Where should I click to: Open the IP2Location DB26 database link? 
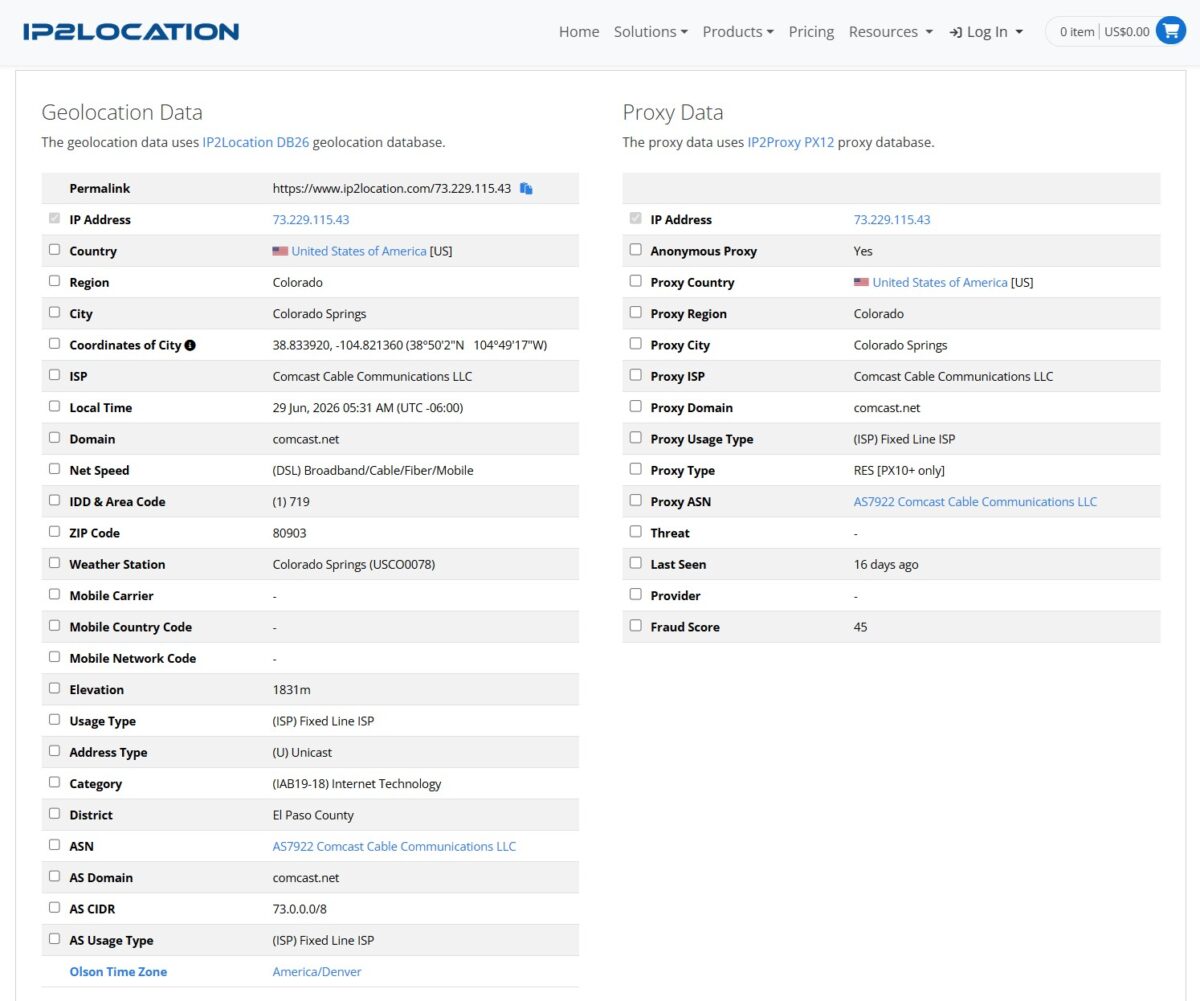coord(256,142)
